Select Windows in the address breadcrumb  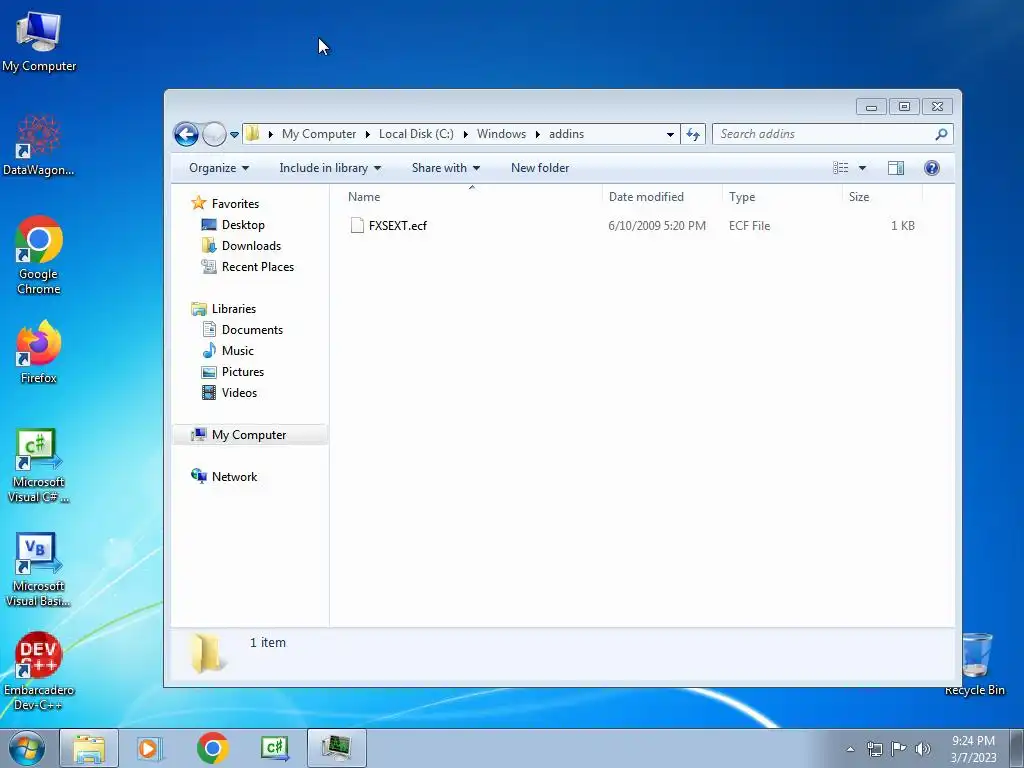[x=501, y=134]
